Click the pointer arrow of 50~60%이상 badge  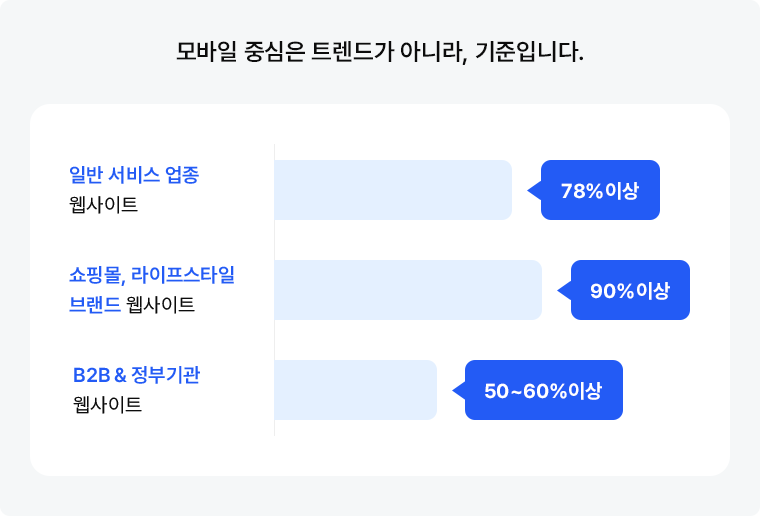(458, 390)
